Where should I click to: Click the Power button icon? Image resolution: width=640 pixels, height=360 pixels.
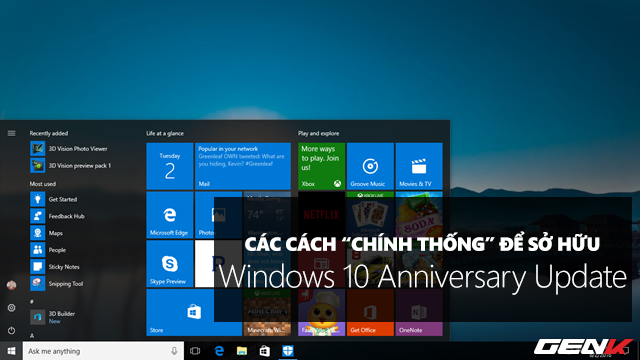coord(11,330)
